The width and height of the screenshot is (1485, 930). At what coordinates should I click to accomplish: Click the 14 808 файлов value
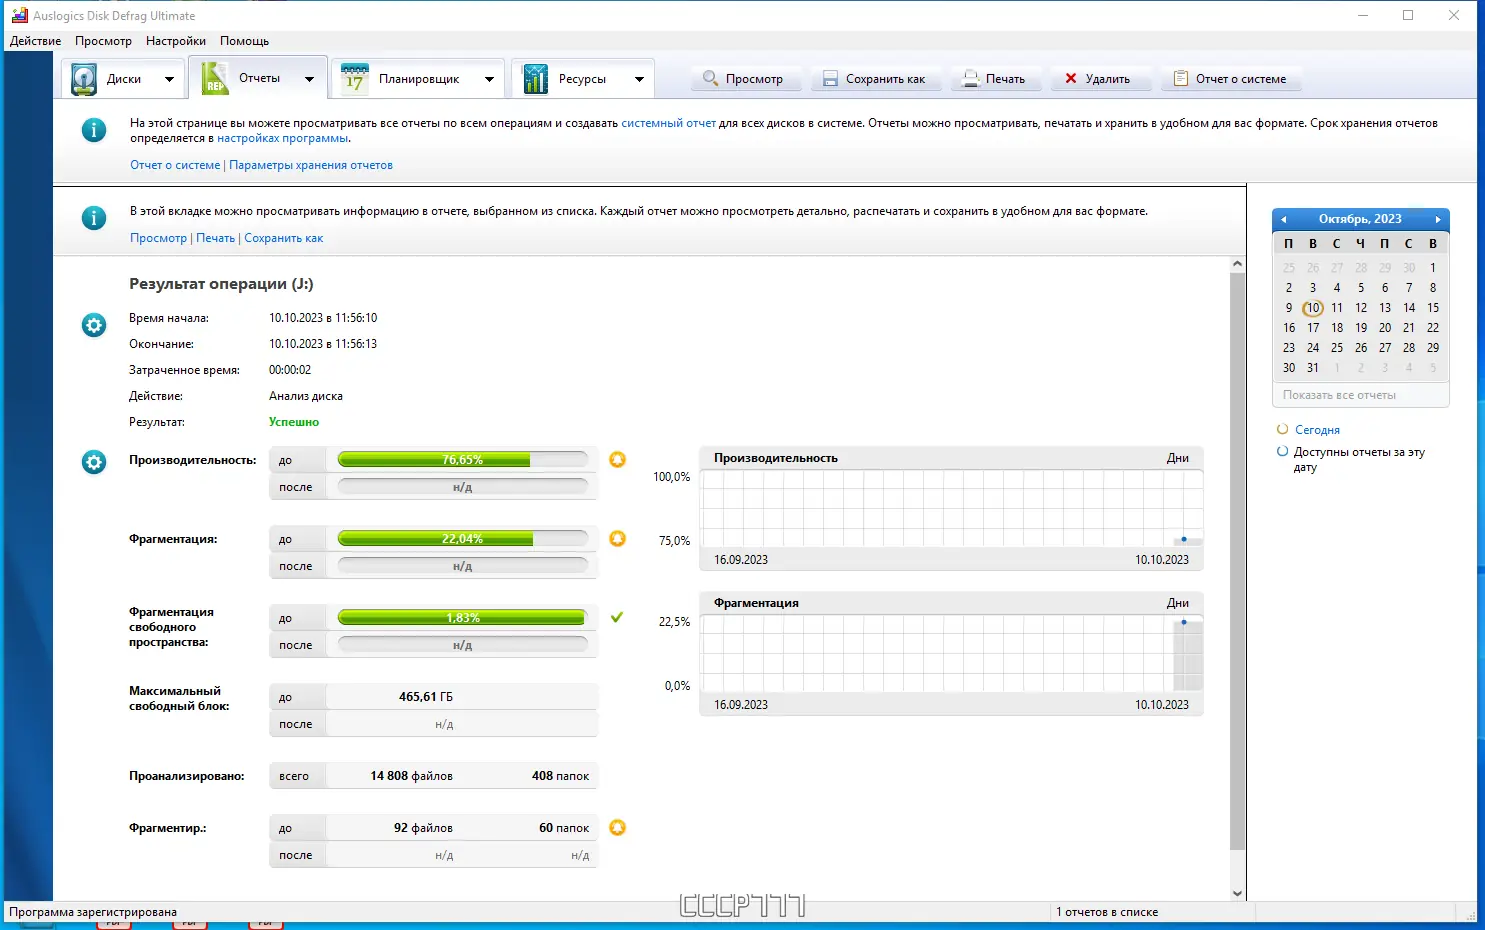[411, 776]
